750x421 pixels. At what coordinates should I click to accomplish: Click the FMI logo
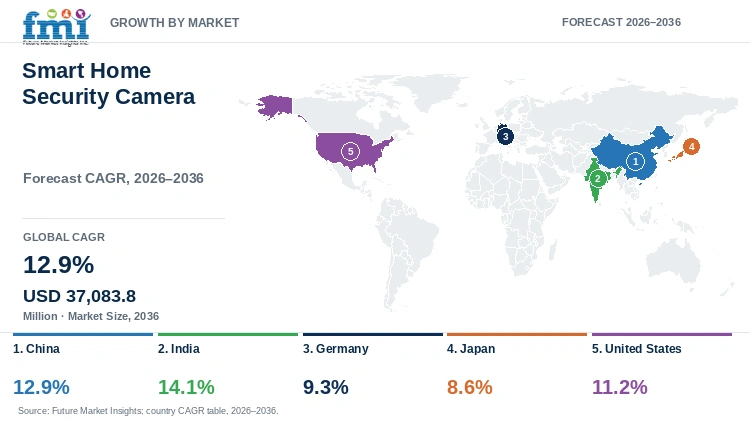(56, 27)
